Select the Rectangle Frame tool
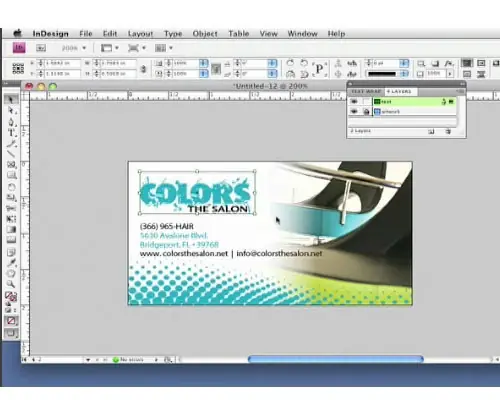Screen dimensions: 500x400 (11, 164)
